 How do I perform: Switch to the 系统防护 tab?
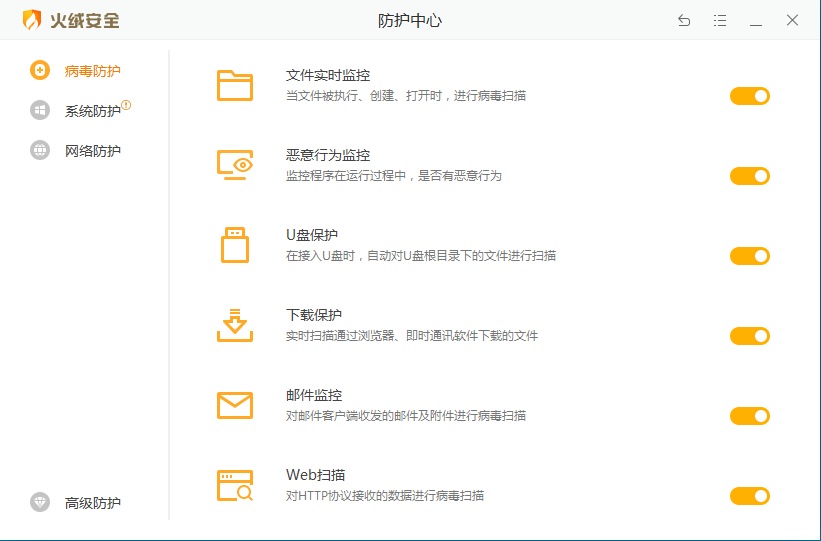(92, 111)
